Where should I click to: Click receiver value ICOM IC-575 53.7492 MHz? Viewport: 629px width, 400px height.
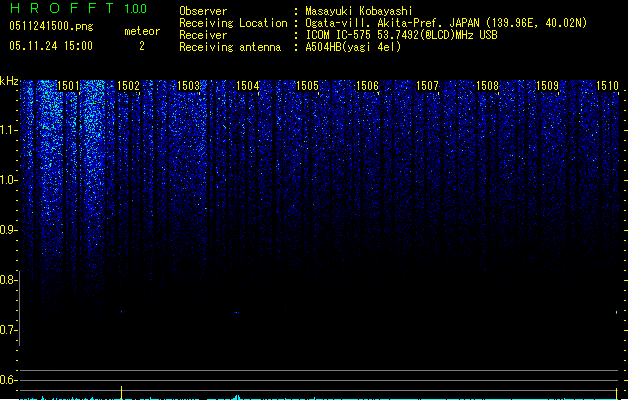point(401,35)
